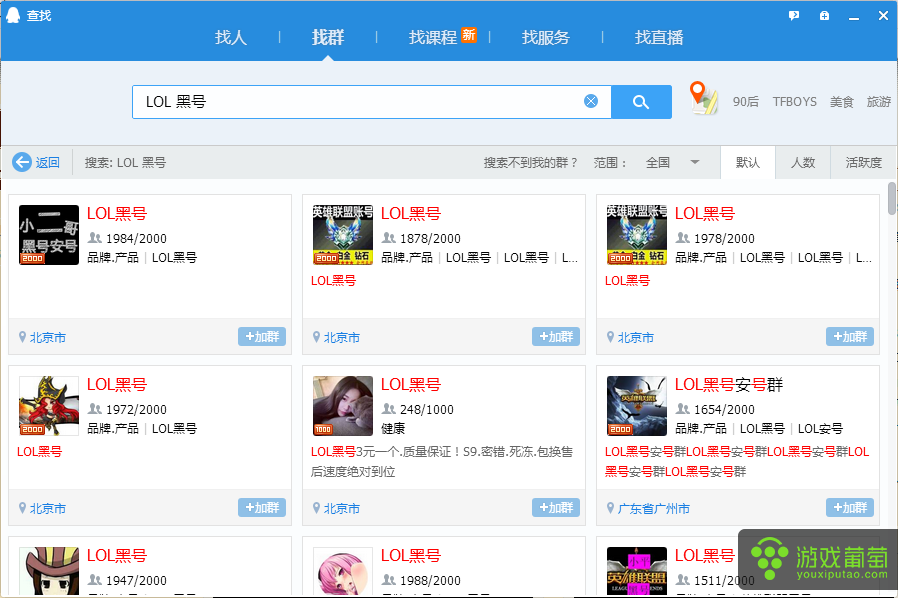Join the 248/1000 member group
Screen dimensions: 898x598
point(556,507)
